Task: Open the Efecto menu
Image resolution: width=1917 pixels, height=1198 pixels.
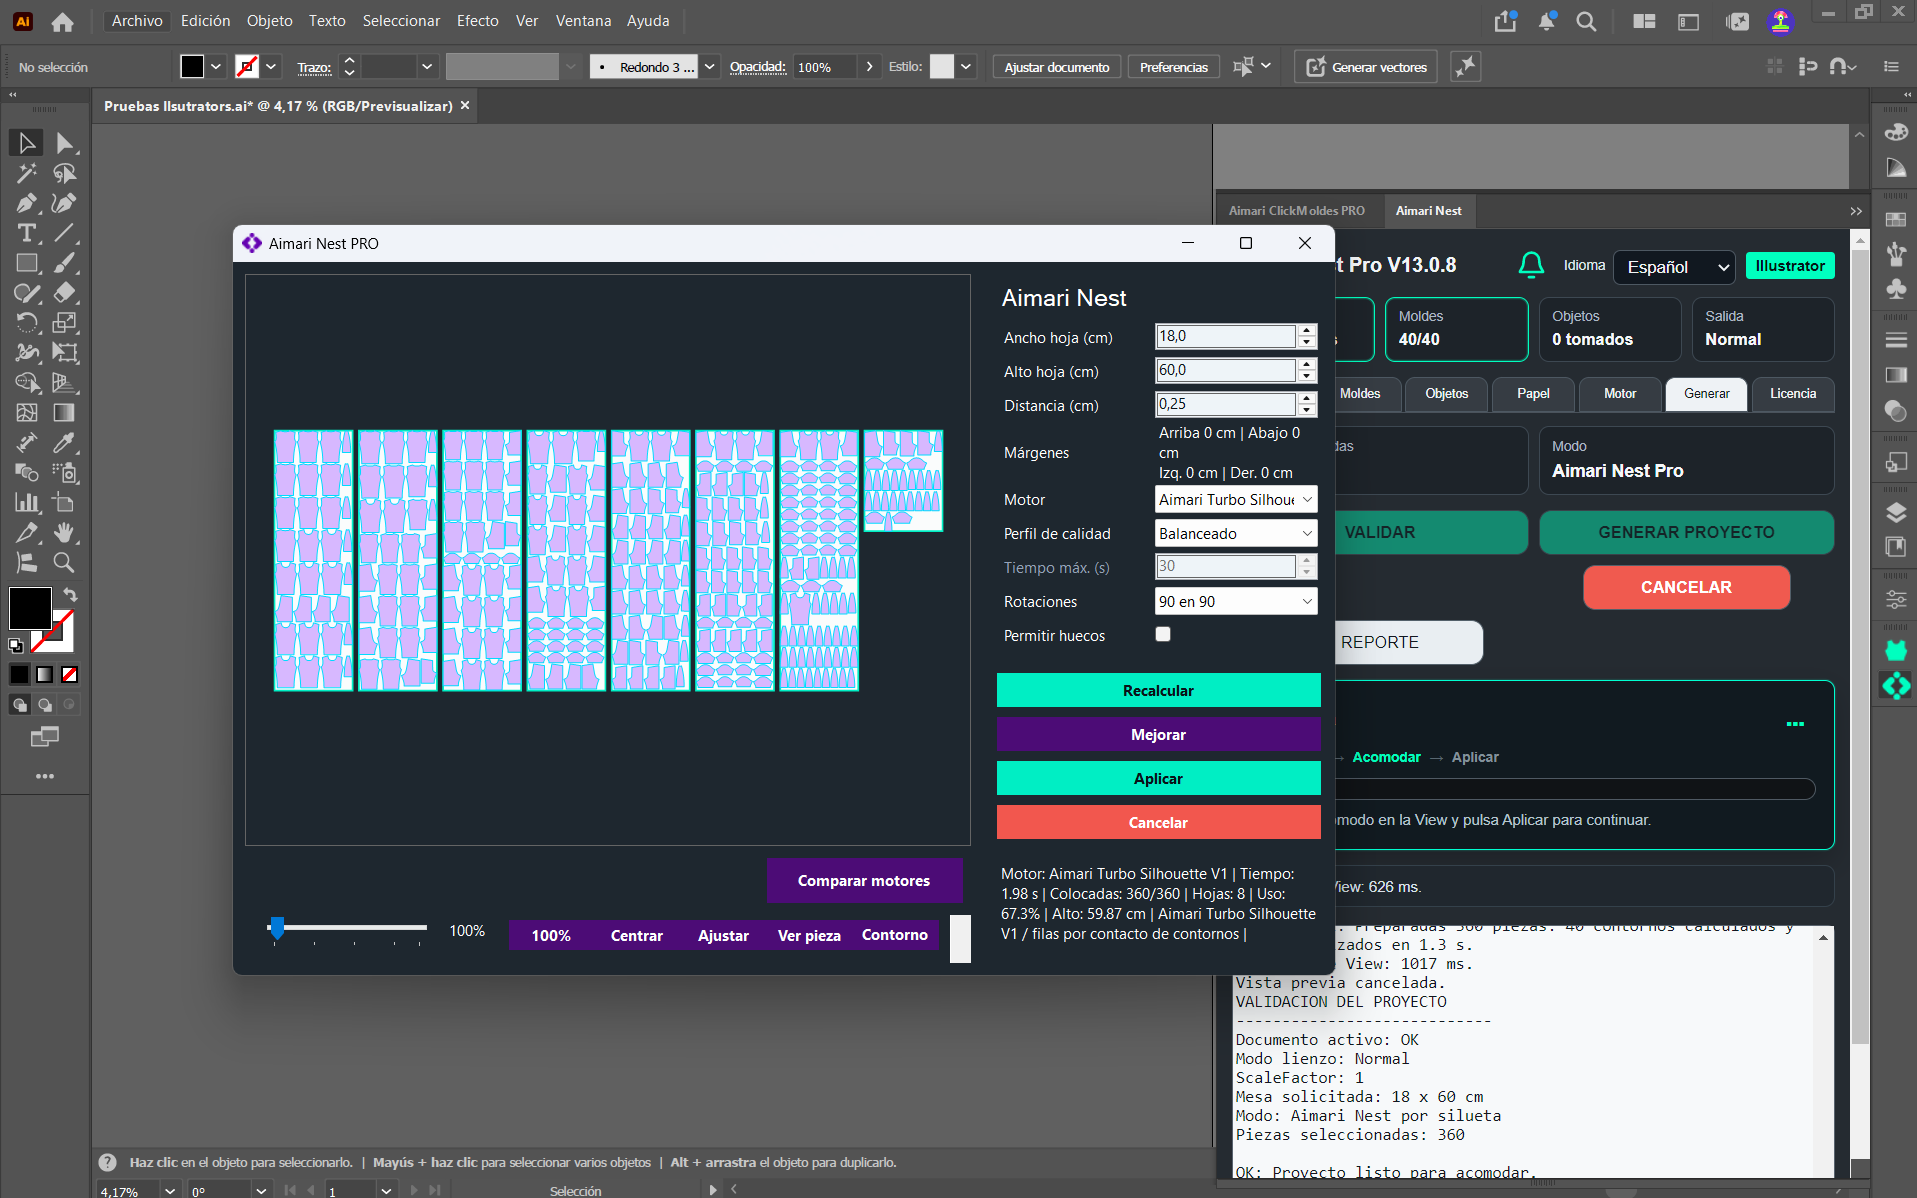Action: tap(477, 21)
